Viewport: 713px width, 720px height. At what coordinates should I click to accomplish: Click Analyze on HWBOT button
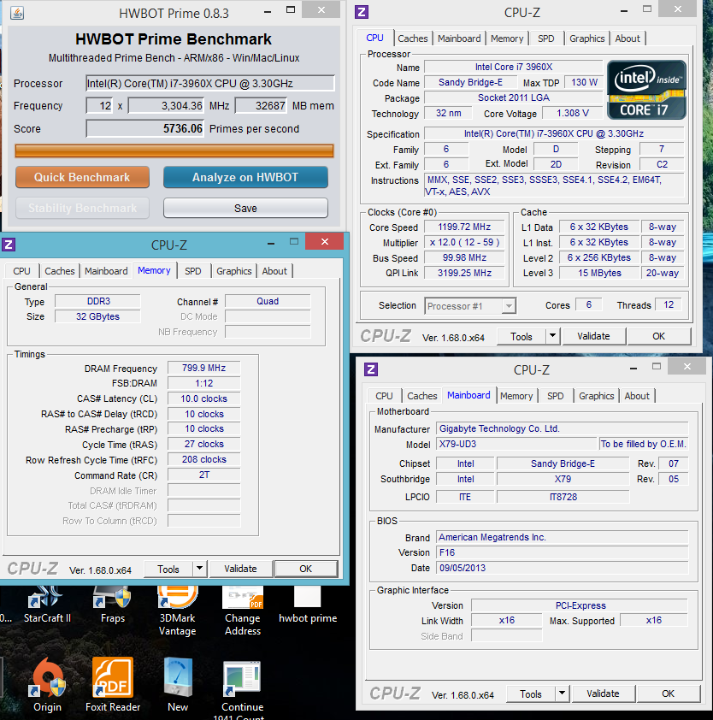click(x=245, y=177)
